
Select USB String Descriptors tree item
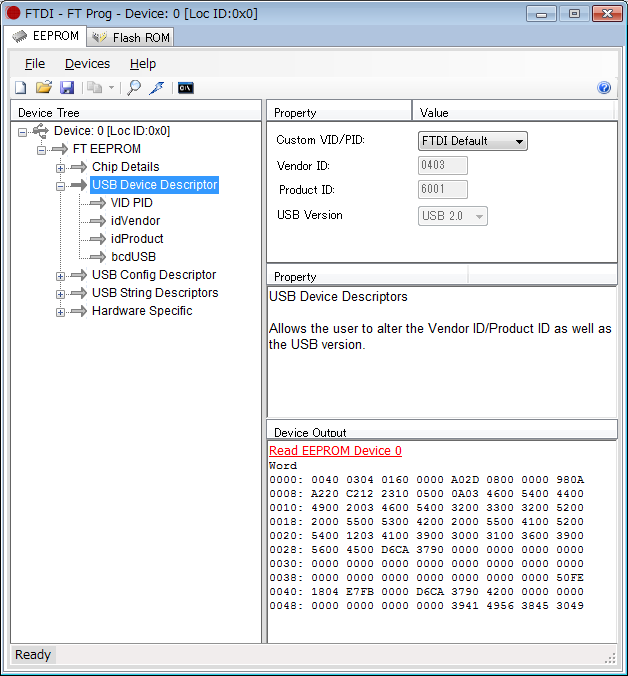click(155, 293)
